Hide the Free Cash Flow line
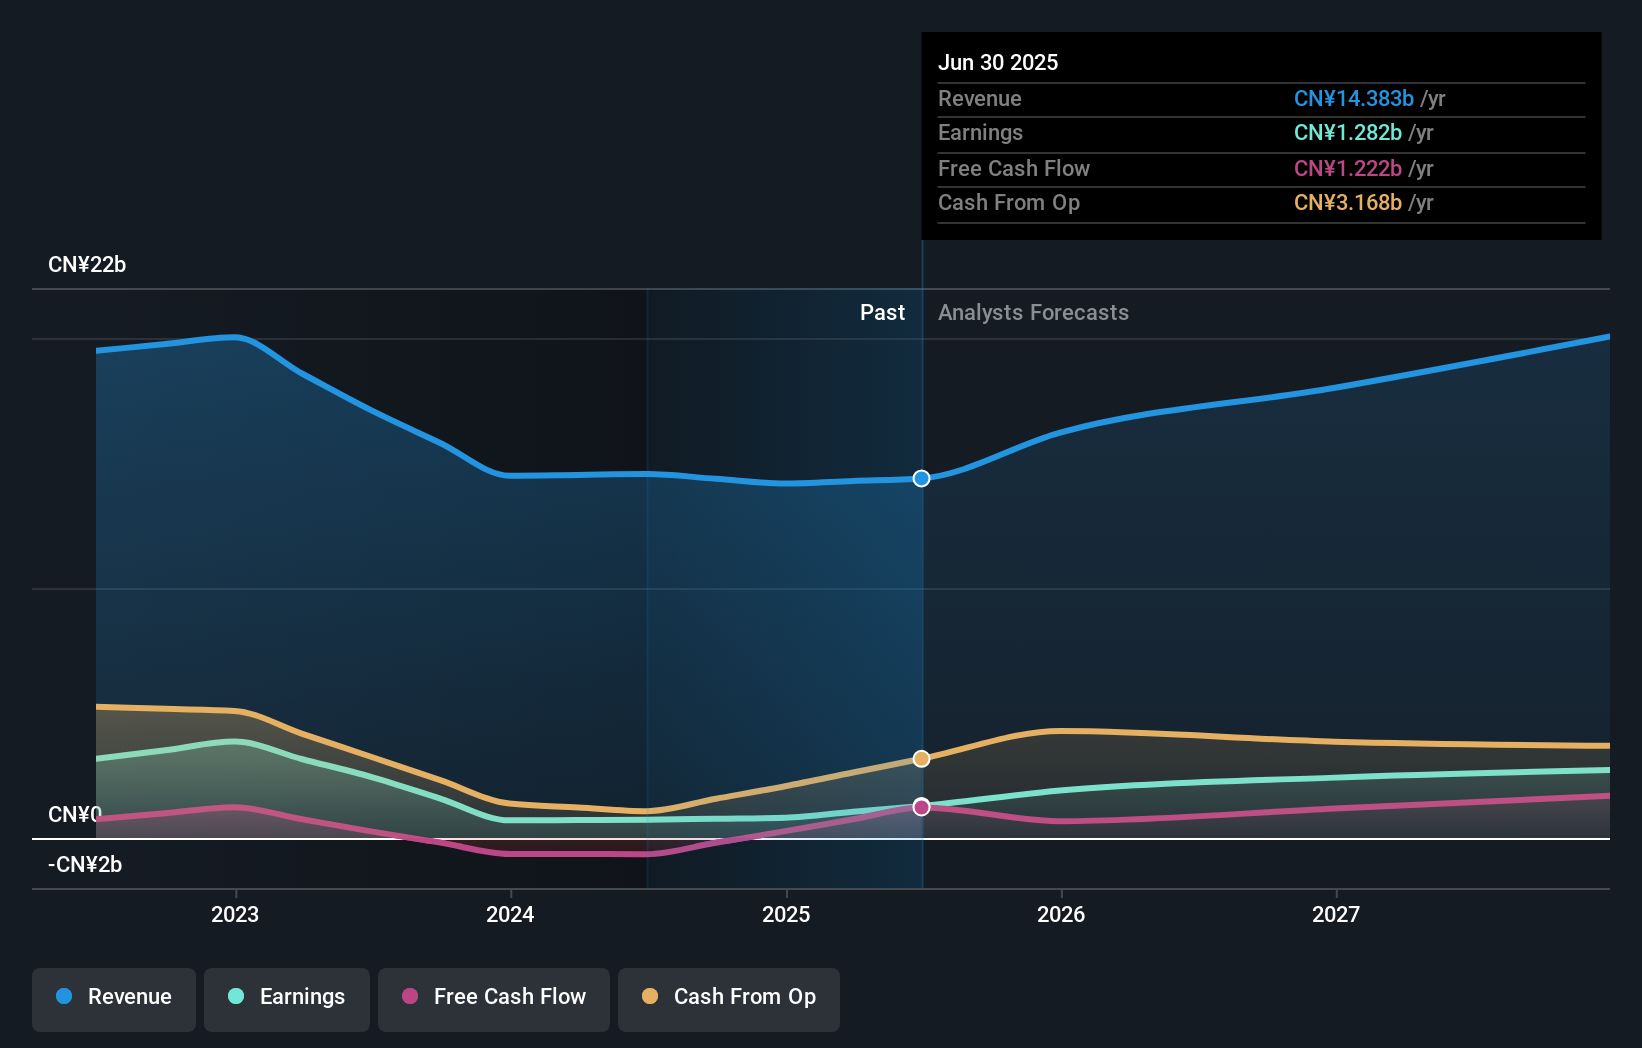1642x1048 pixels. 493,999
